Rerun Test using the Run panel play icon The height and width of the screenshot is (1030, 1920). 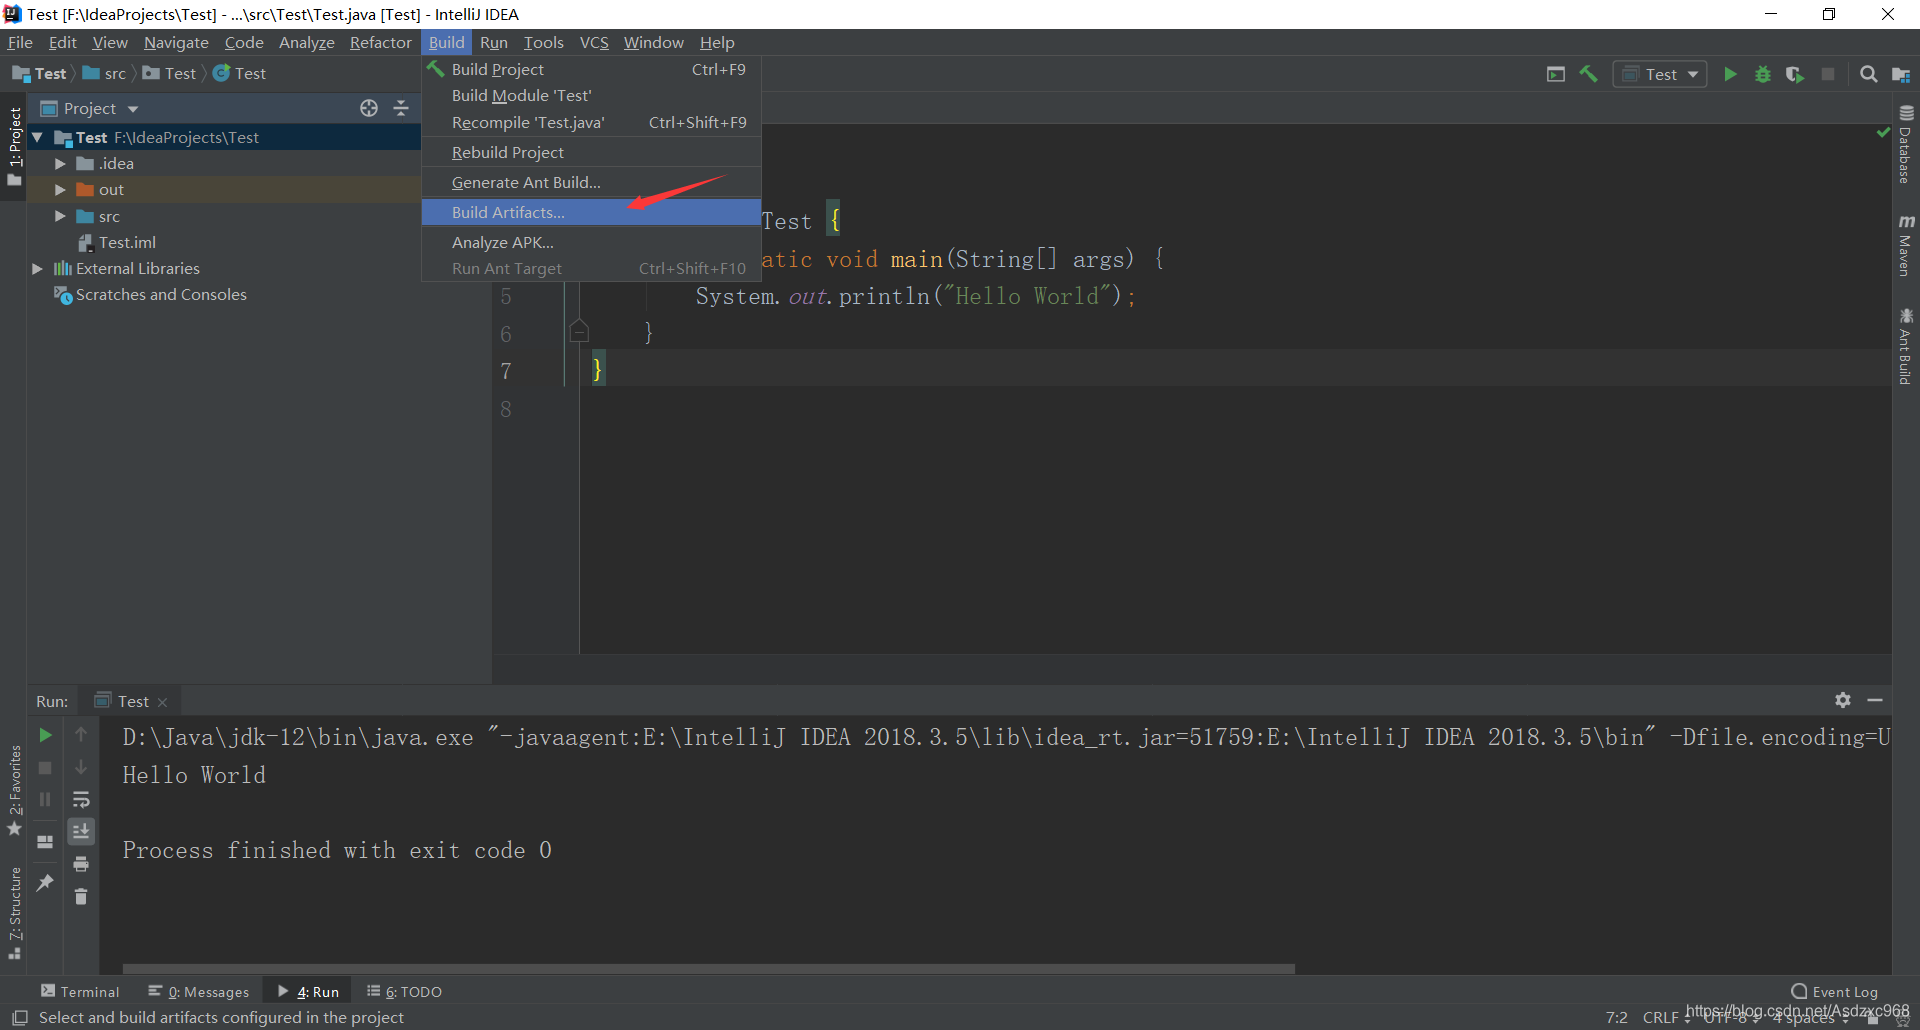click(x=45, y=735)
